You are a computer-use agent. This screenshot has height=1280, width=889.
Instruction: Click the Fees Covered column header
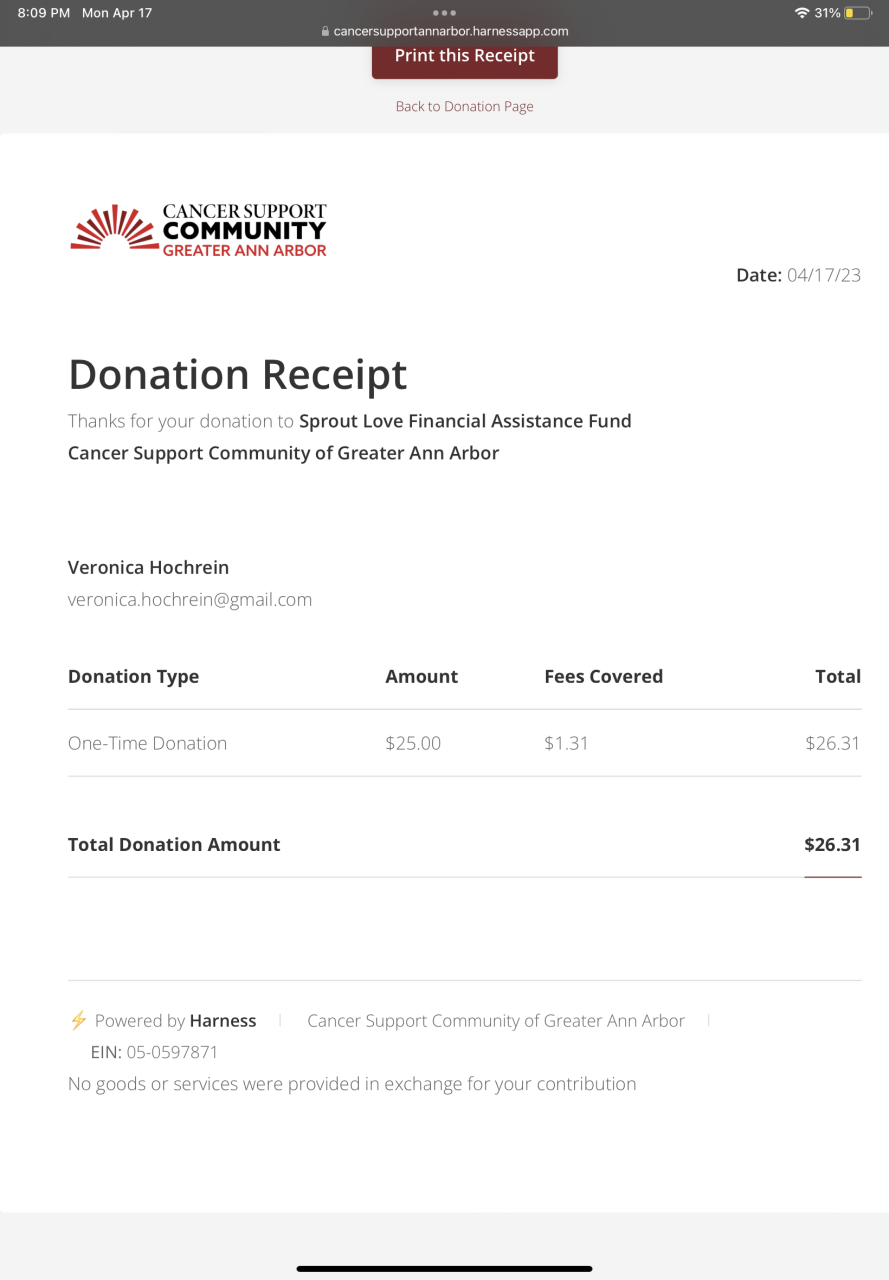point(603,677)
